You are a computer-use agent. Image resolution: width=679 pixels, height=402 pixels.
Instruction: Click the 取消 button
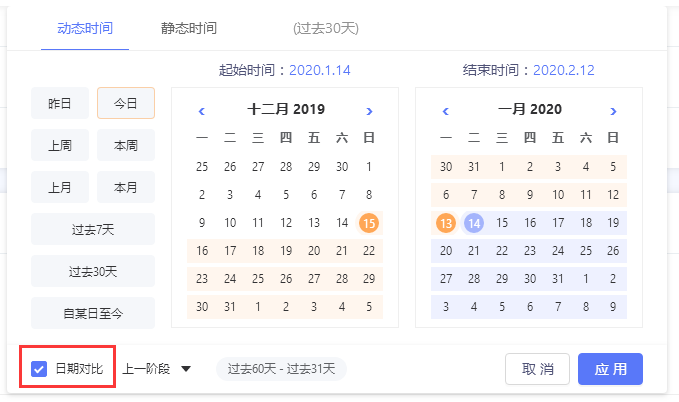(x=537, y=369)
